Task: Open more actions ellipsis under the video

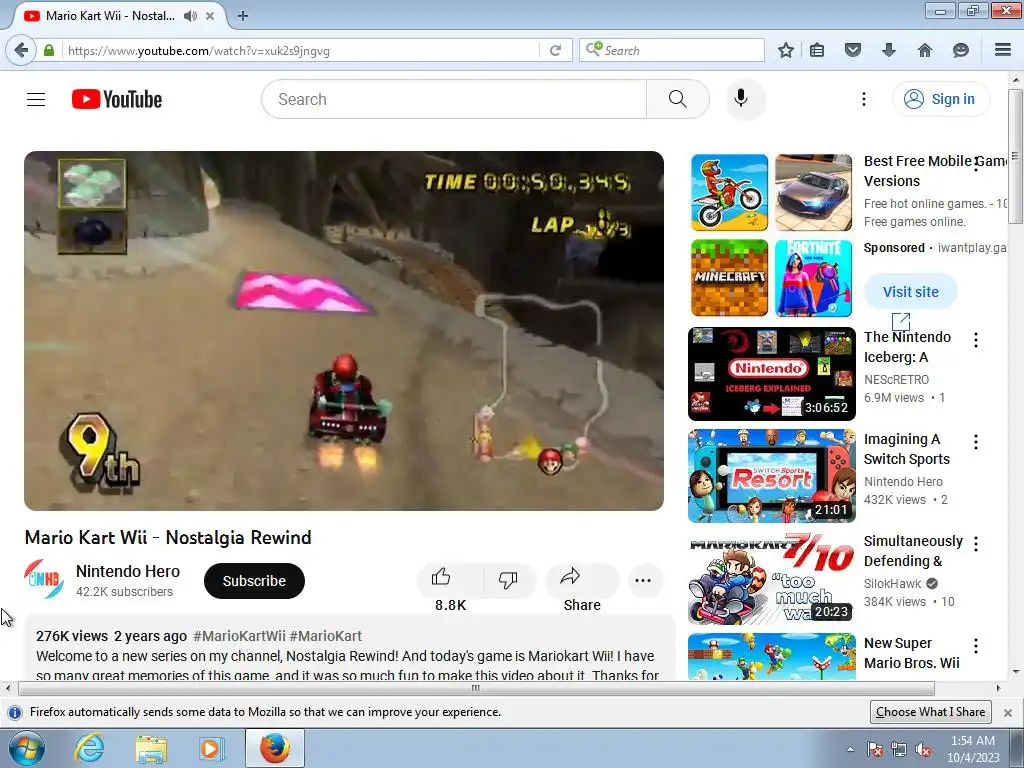Action: pyautogui.click(x=643, y=580)
